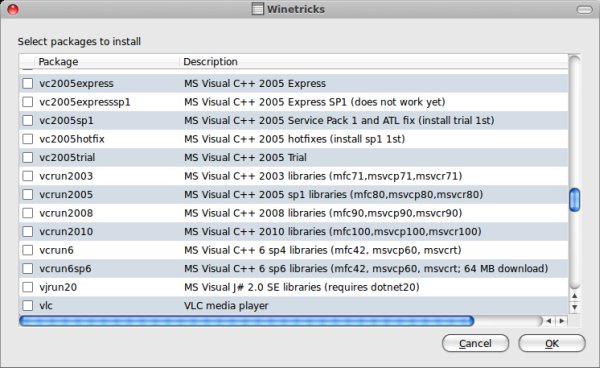Toggle the vc2005trial checkbox
This screenshot has height=368, width=600.
pos(28,157)
